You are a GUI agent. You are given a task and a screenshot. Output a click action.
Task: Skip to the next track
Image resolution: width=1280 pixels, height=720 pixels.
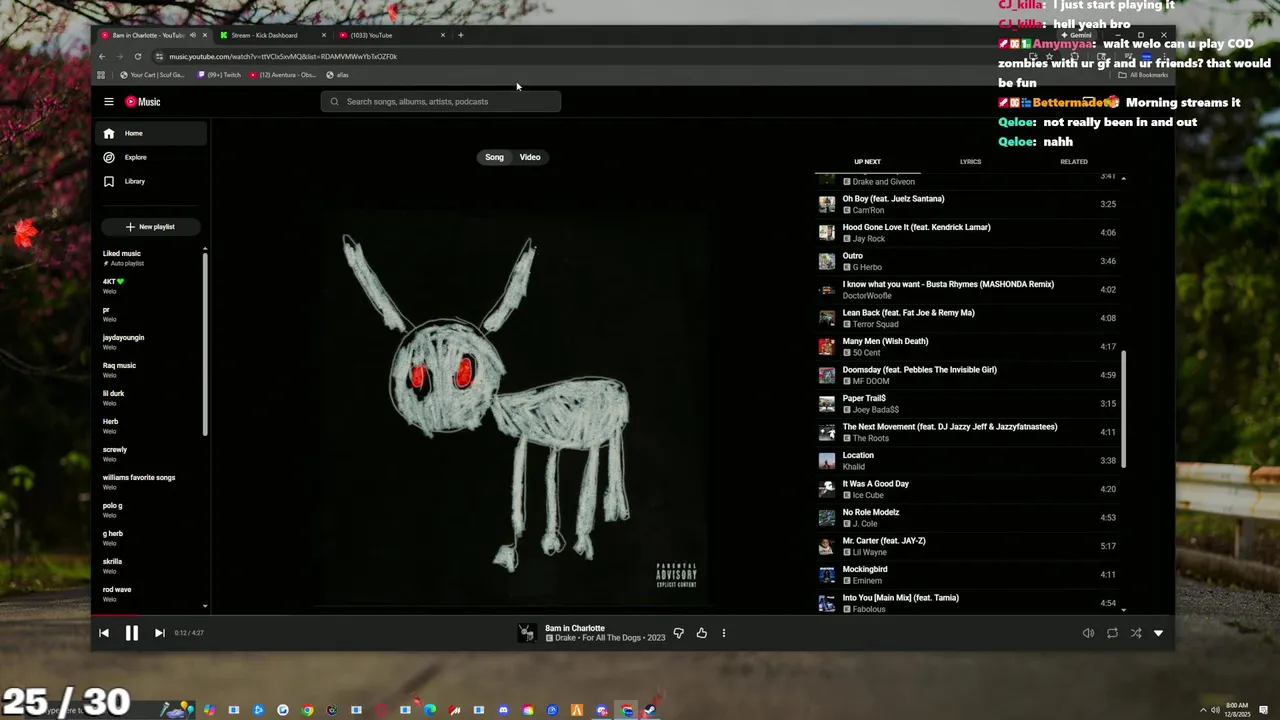[159, 633]
